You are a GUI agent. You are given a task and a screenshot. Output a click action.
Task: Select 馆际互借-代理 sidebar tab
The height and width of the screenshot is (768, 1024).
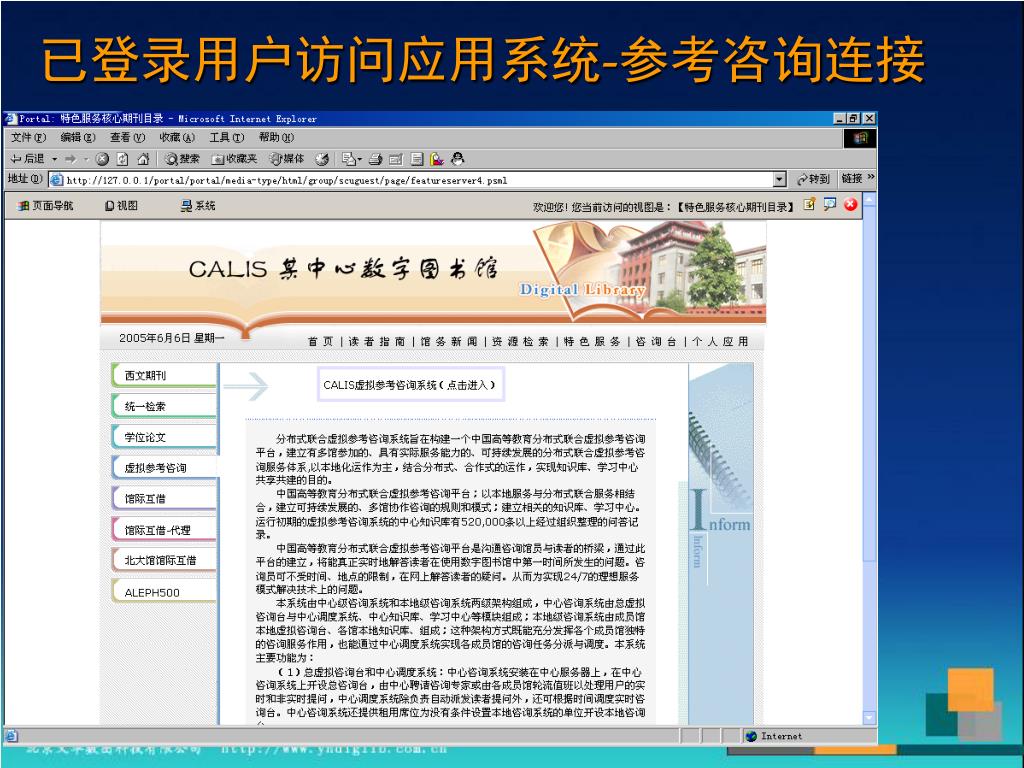click(x=164, y=530)
